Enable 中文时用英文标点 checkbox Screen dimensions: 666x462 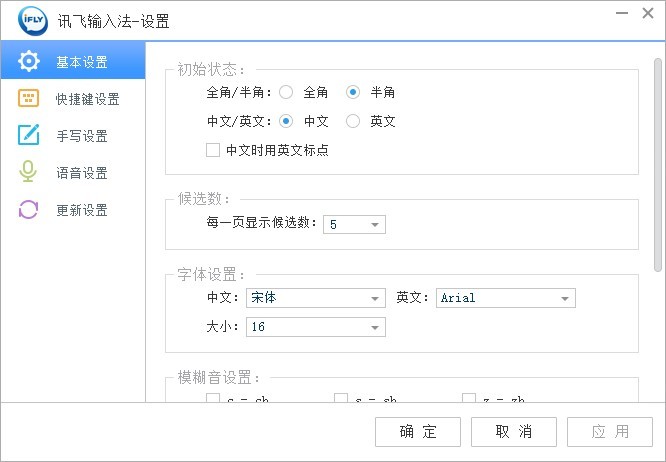[x=212, y=150]
